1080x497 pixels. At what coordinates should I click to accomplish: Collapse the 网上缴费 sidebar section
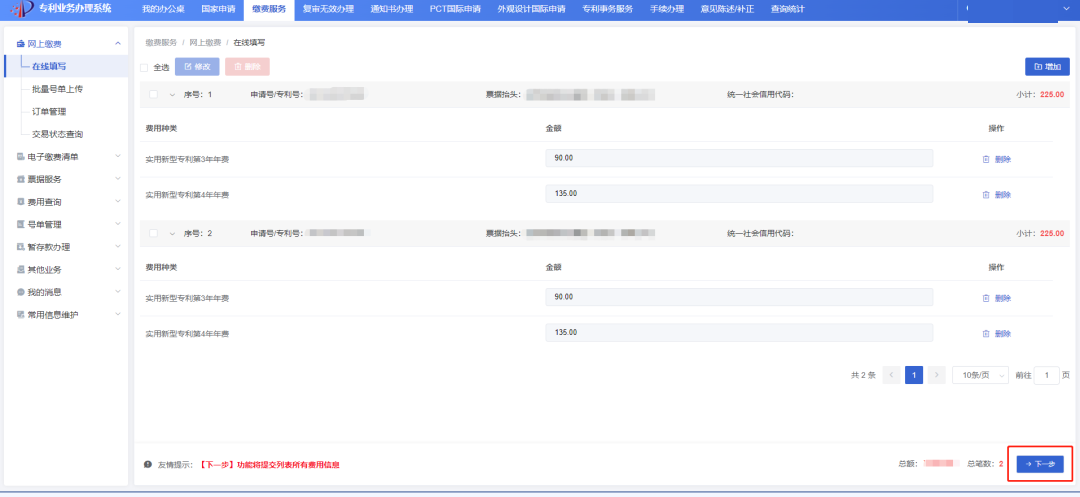(x=118, y=44)
